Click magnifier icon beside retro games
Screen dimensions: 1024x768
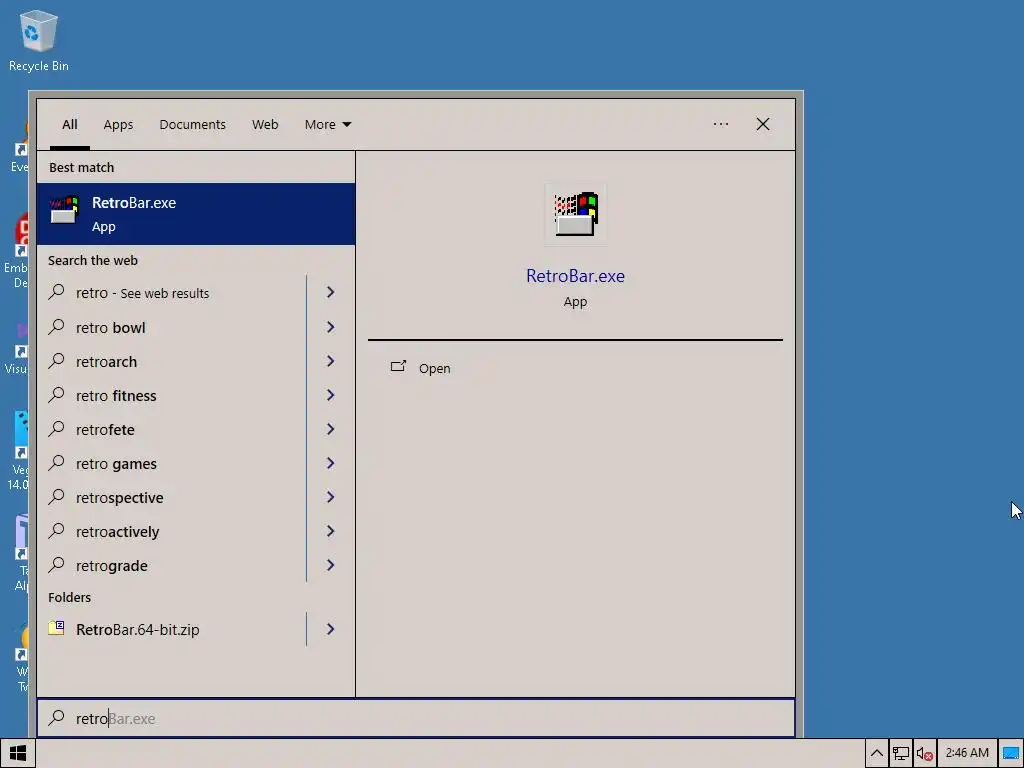coord(57,462)
